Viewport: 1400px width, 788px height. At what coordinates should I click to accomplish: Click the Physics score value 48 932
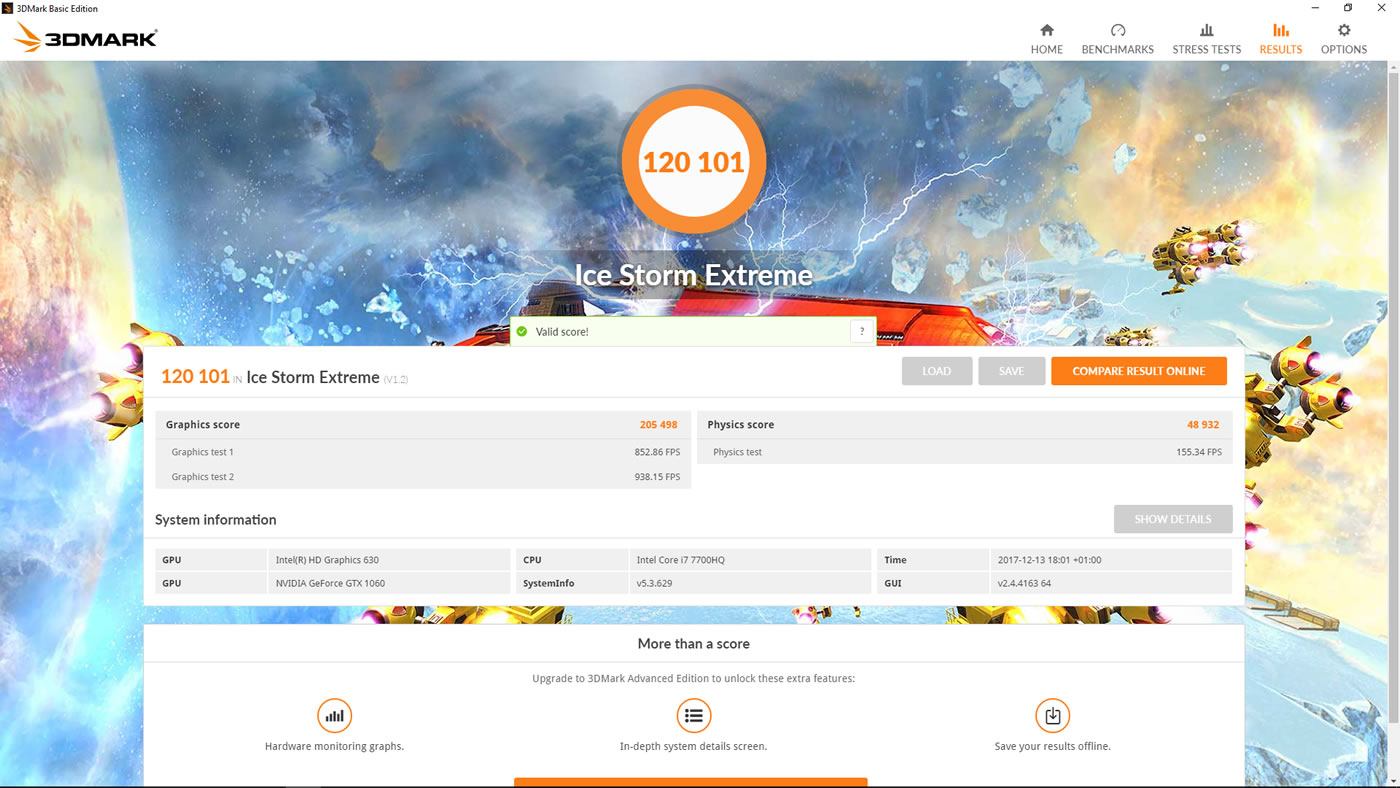[1204, 425]
